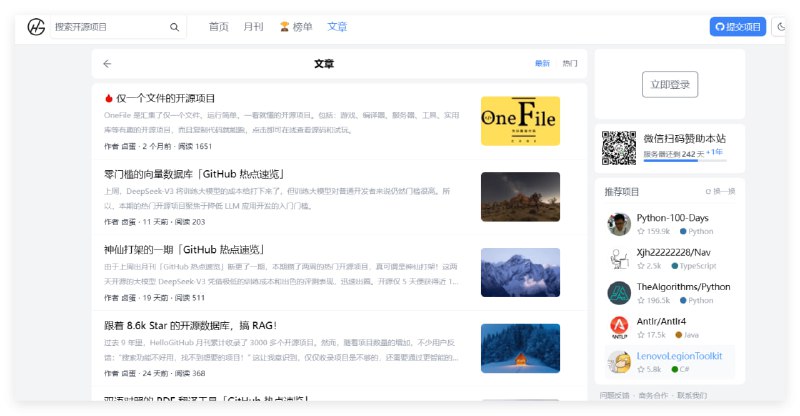Go back using the left arrow icon
The width and height of the screenshot is (800, 416).
tap(107, 64)
